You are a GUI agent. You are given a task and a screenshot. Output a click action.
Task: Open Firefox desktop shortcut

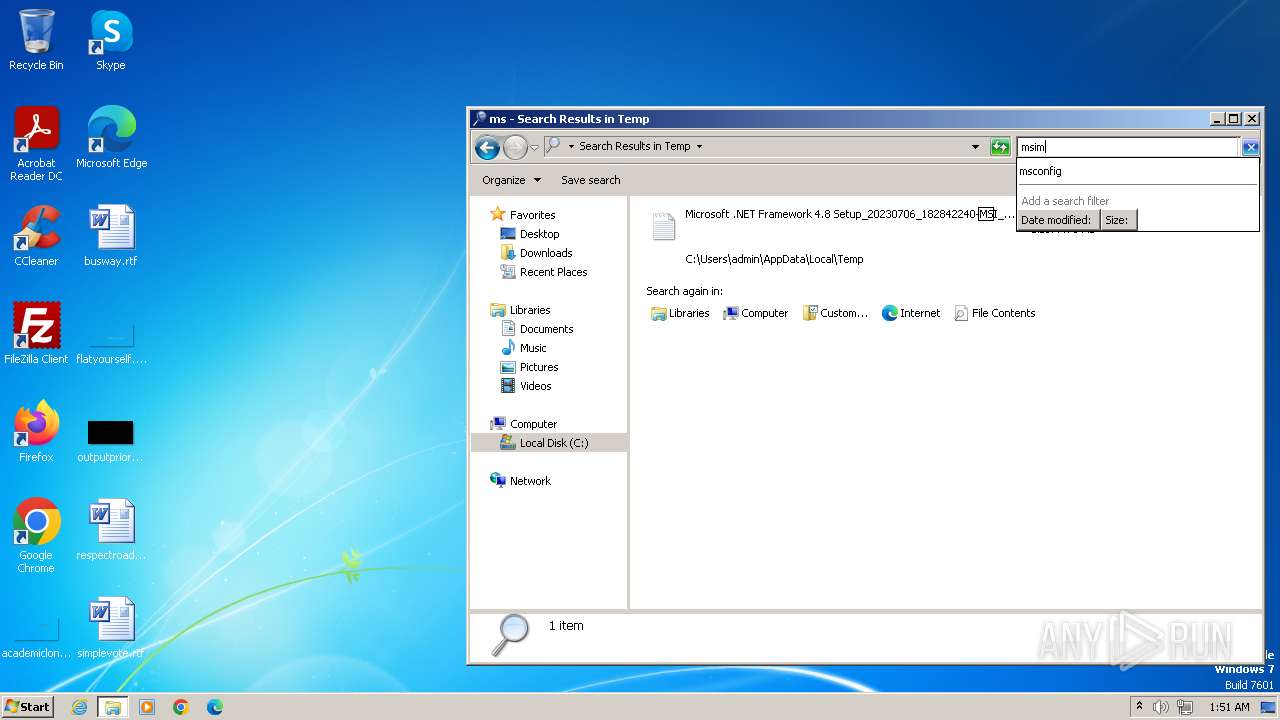point(36,431)
